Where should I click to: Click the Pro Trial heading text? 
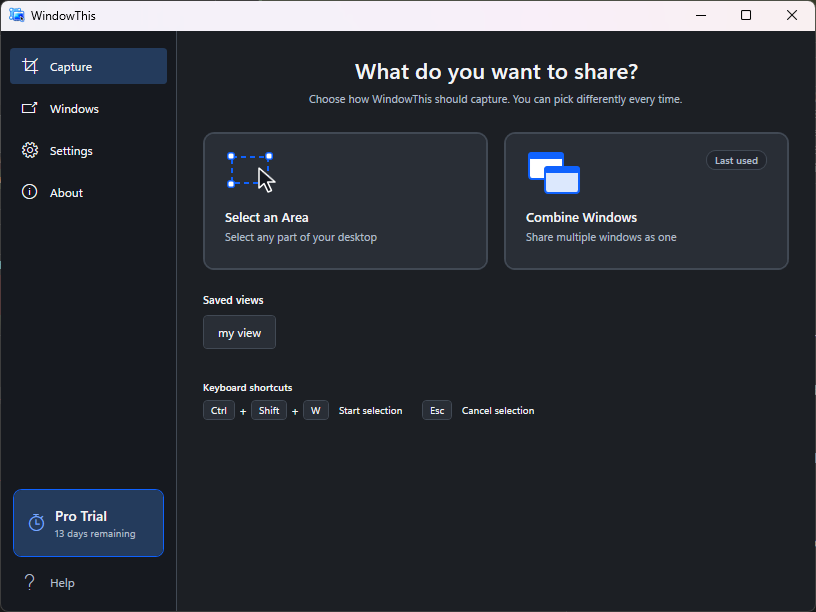click(81, 516)
